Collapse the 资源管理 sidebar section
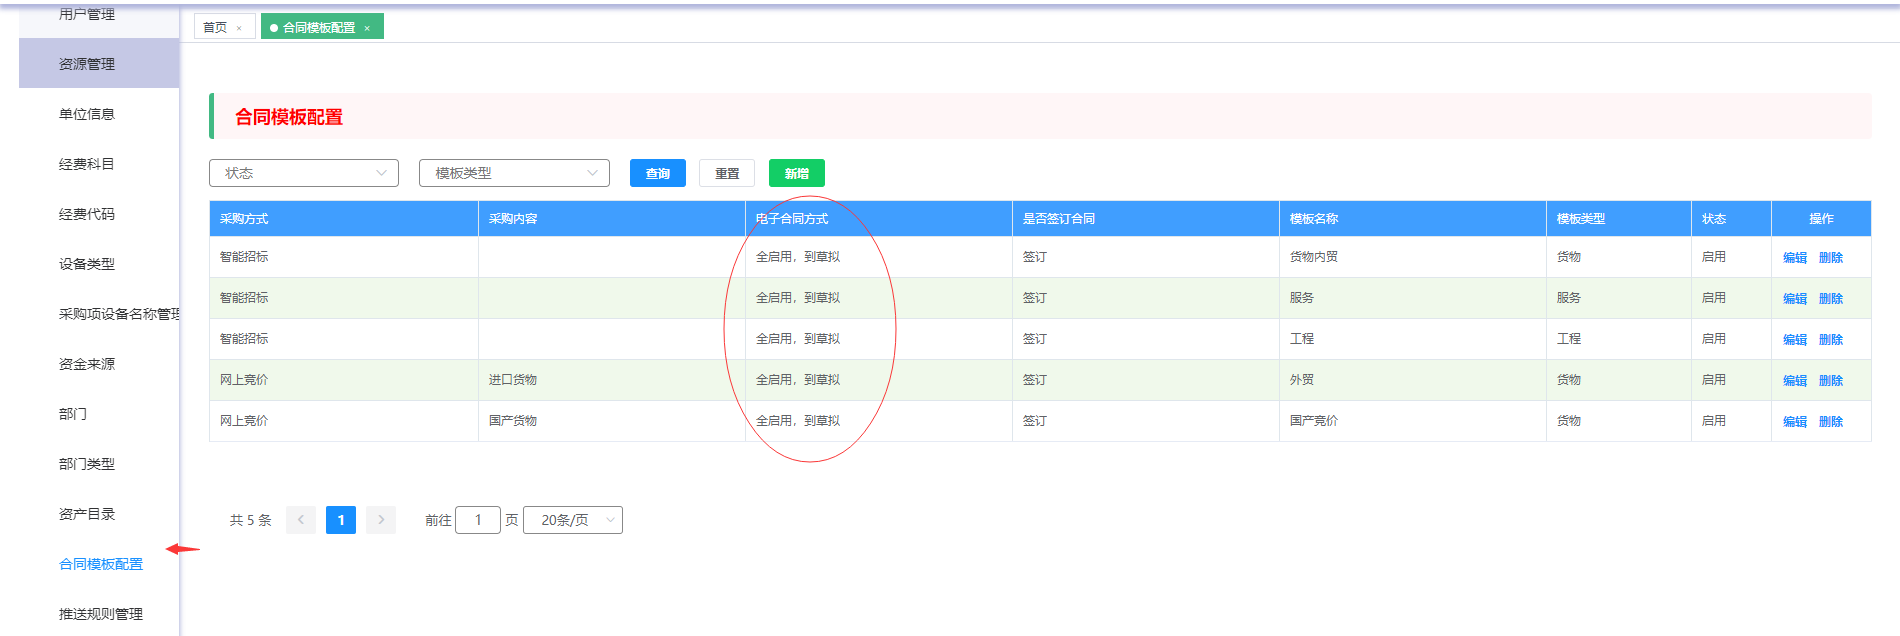 click(99, 64)
